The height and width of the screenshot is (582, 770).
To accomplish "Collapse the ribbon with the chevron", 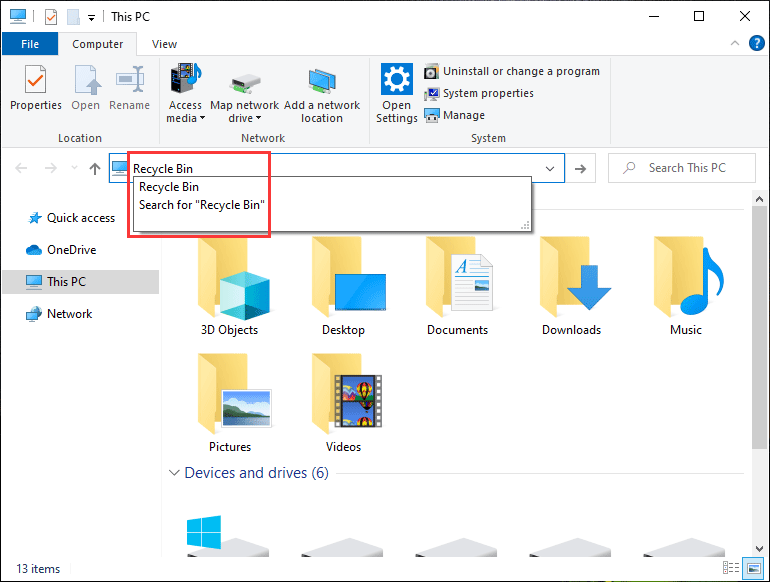I will pos(735,43).
